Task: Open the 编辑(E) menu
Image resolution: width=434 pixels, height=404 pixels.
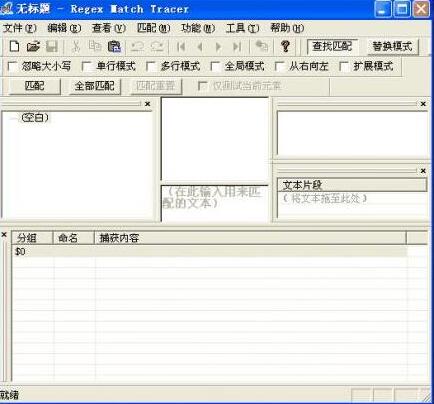Action: click(64, 28)
